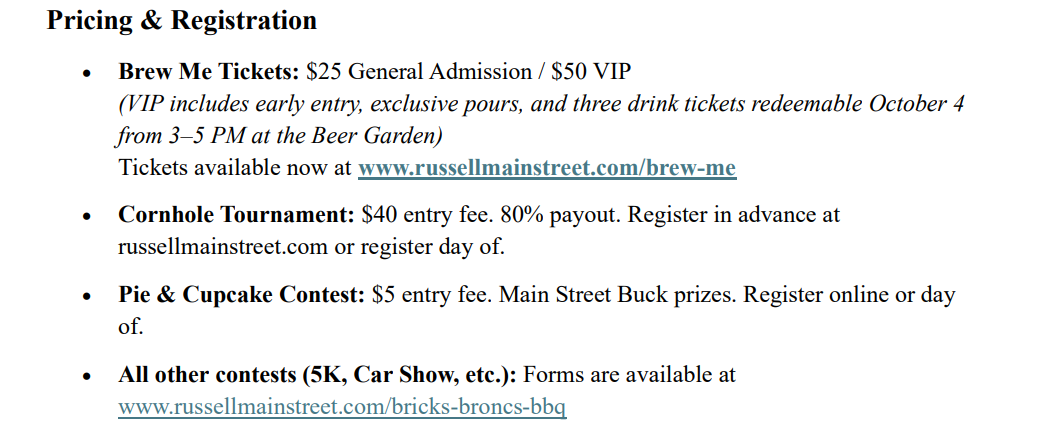This screenshot has height=442, width=1056.
Task: Open the russellmainstreet.com/brew-me ticket link
Action: tap(547, 168)
